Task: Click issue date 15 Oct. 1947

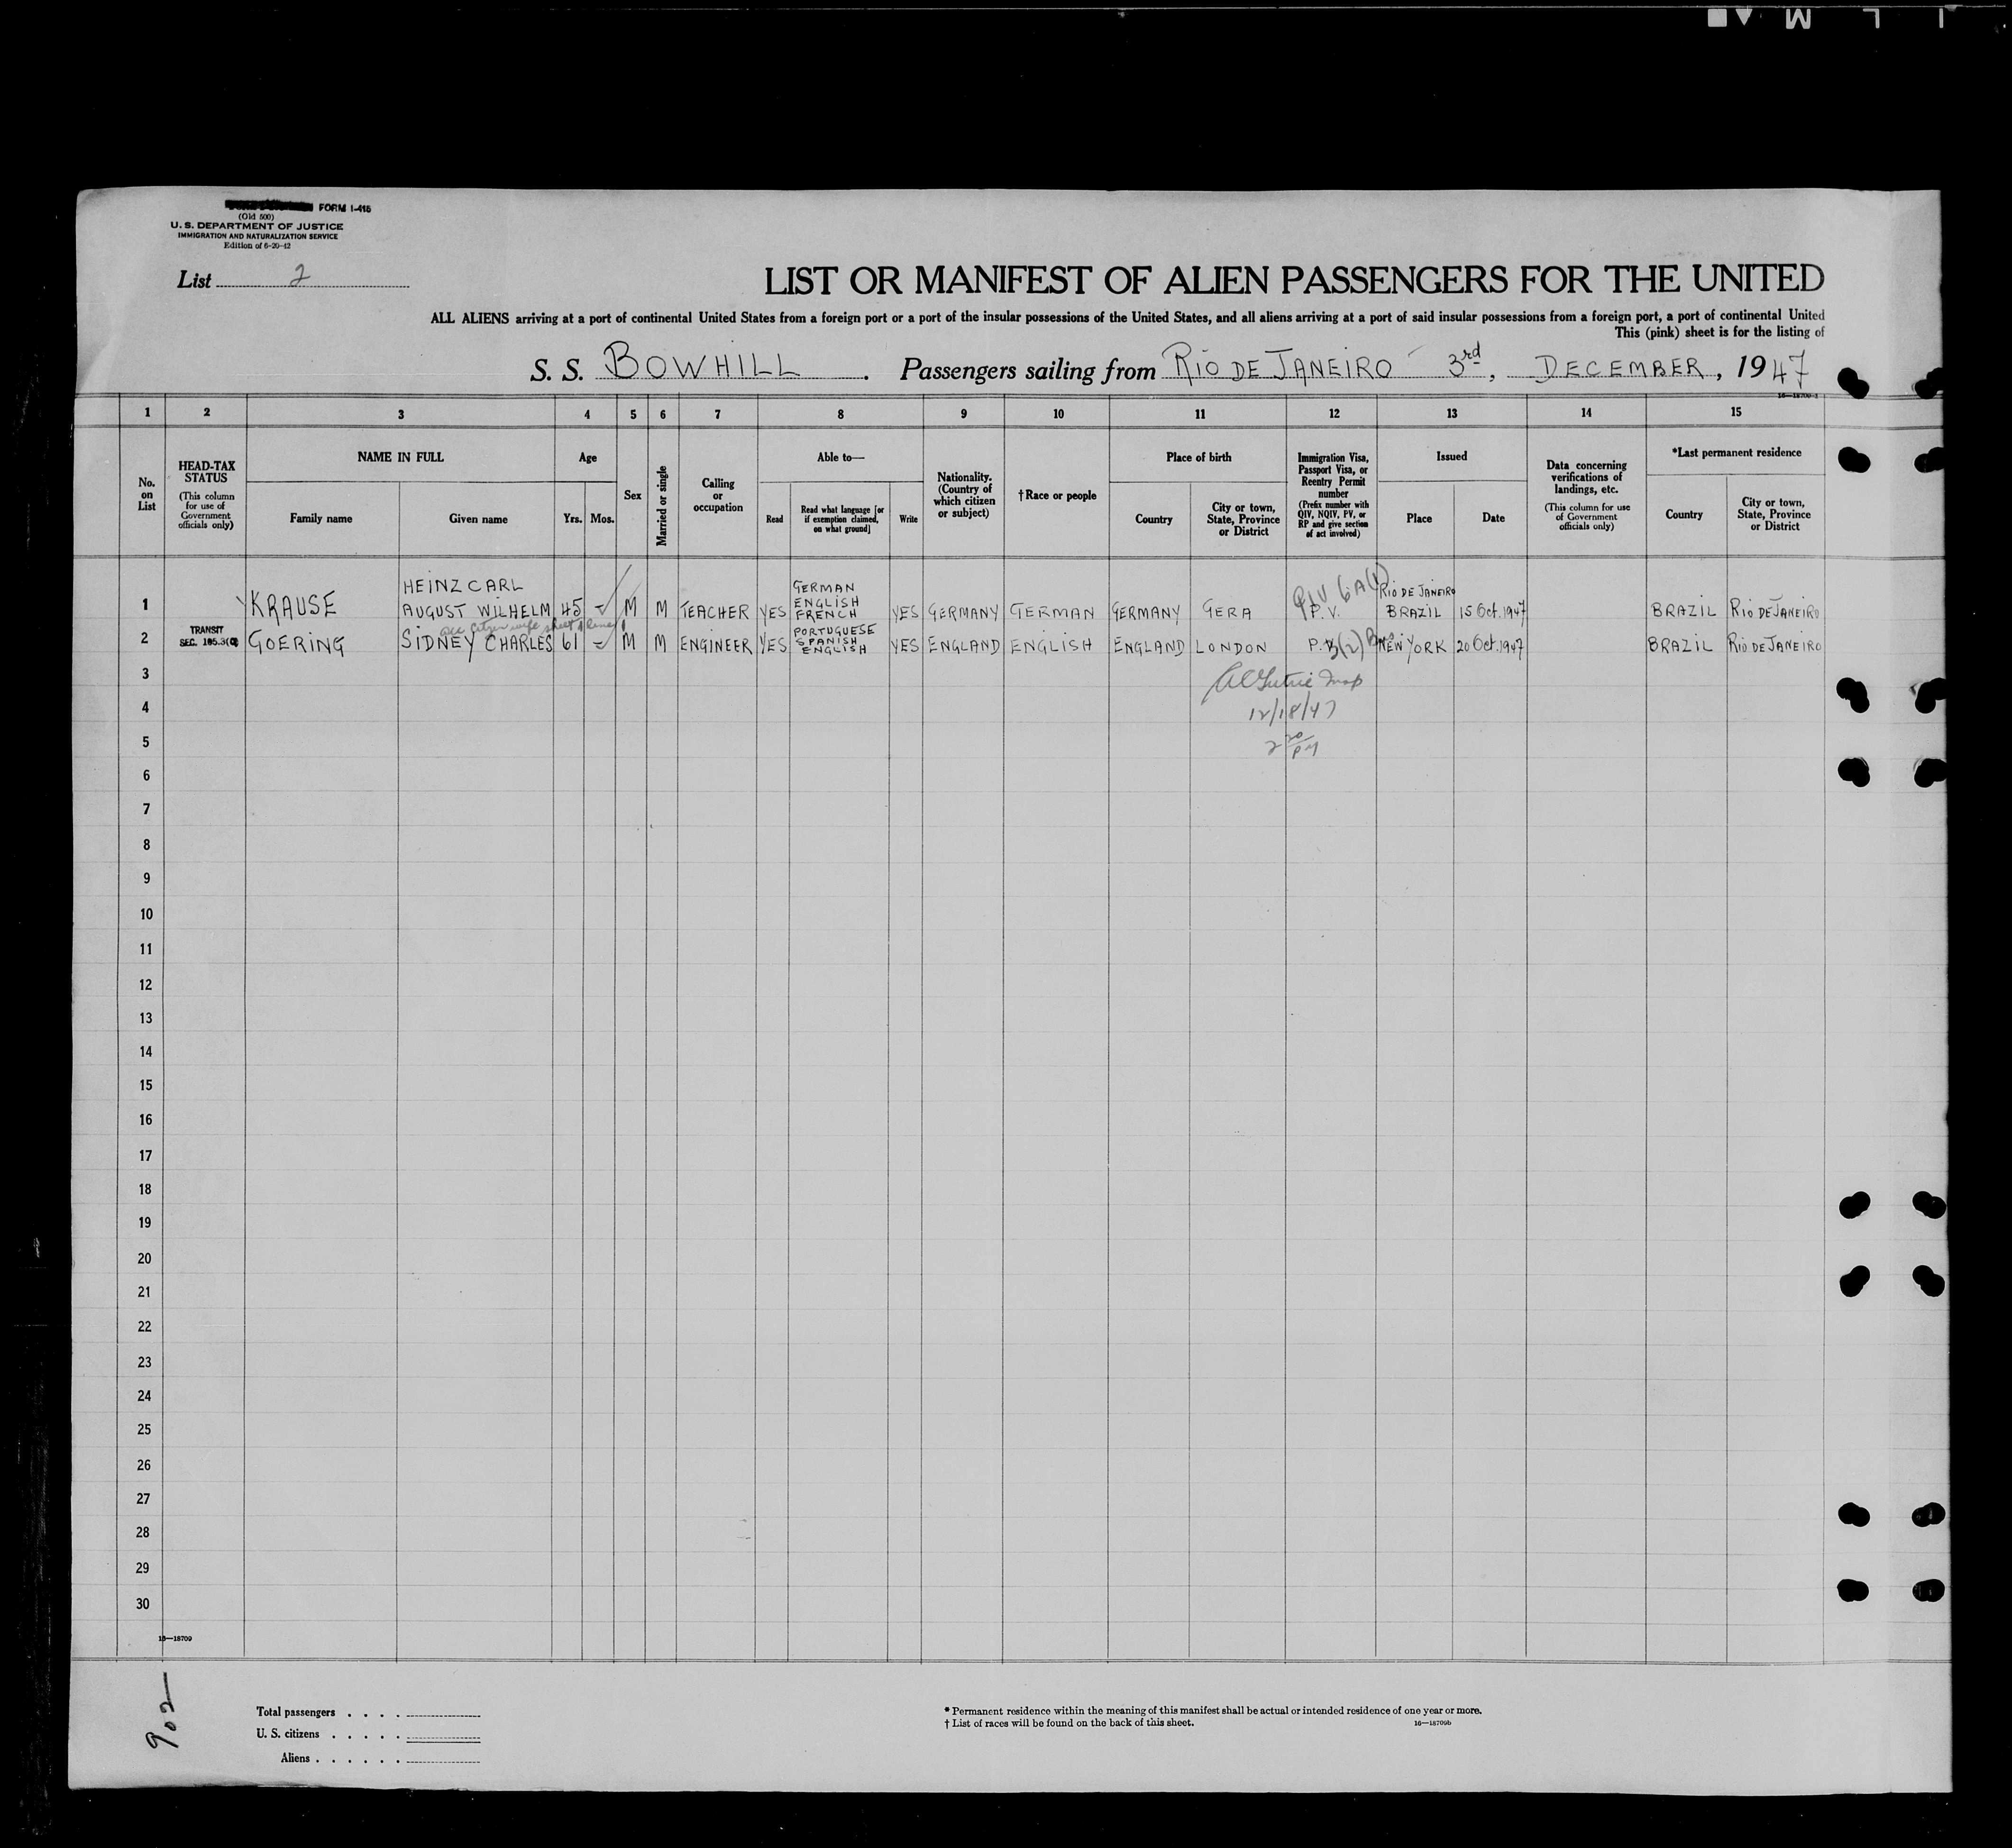Action: click(1492, 611)
